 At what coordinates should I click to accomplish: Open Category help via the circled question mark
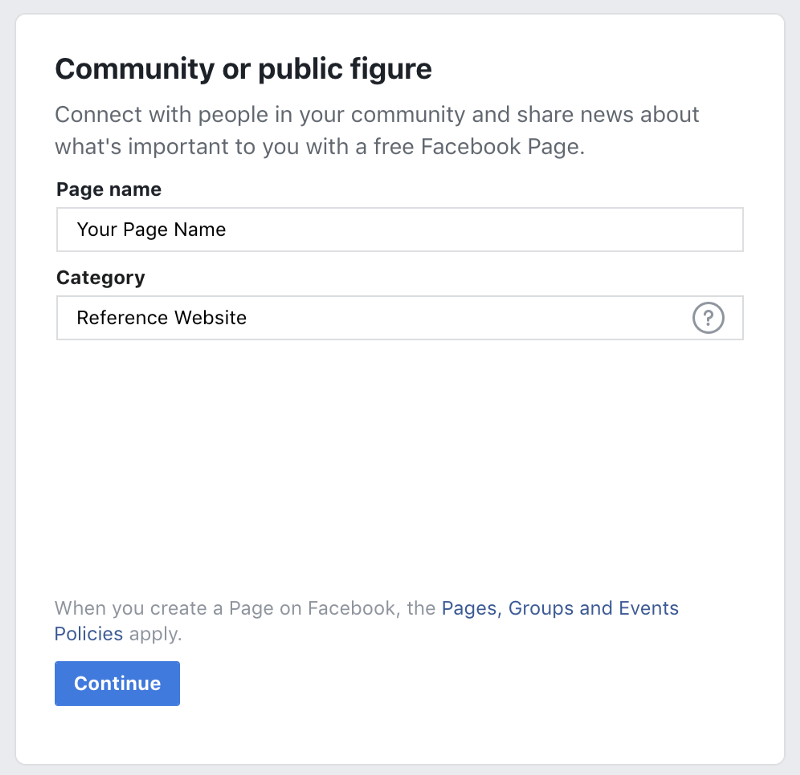[x=708, y=318]
